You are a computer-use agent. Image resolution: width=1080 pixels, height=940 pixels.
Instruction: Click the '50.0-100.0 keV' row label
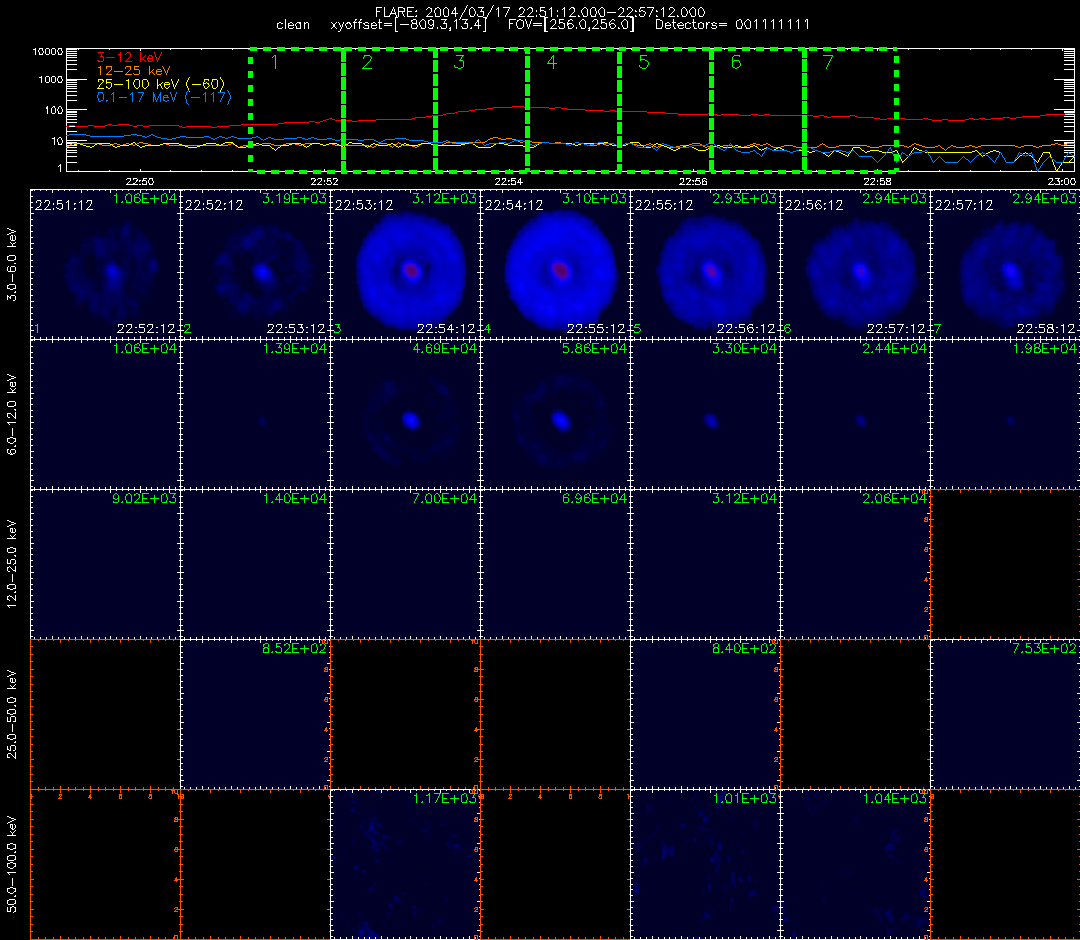(12, 864)
